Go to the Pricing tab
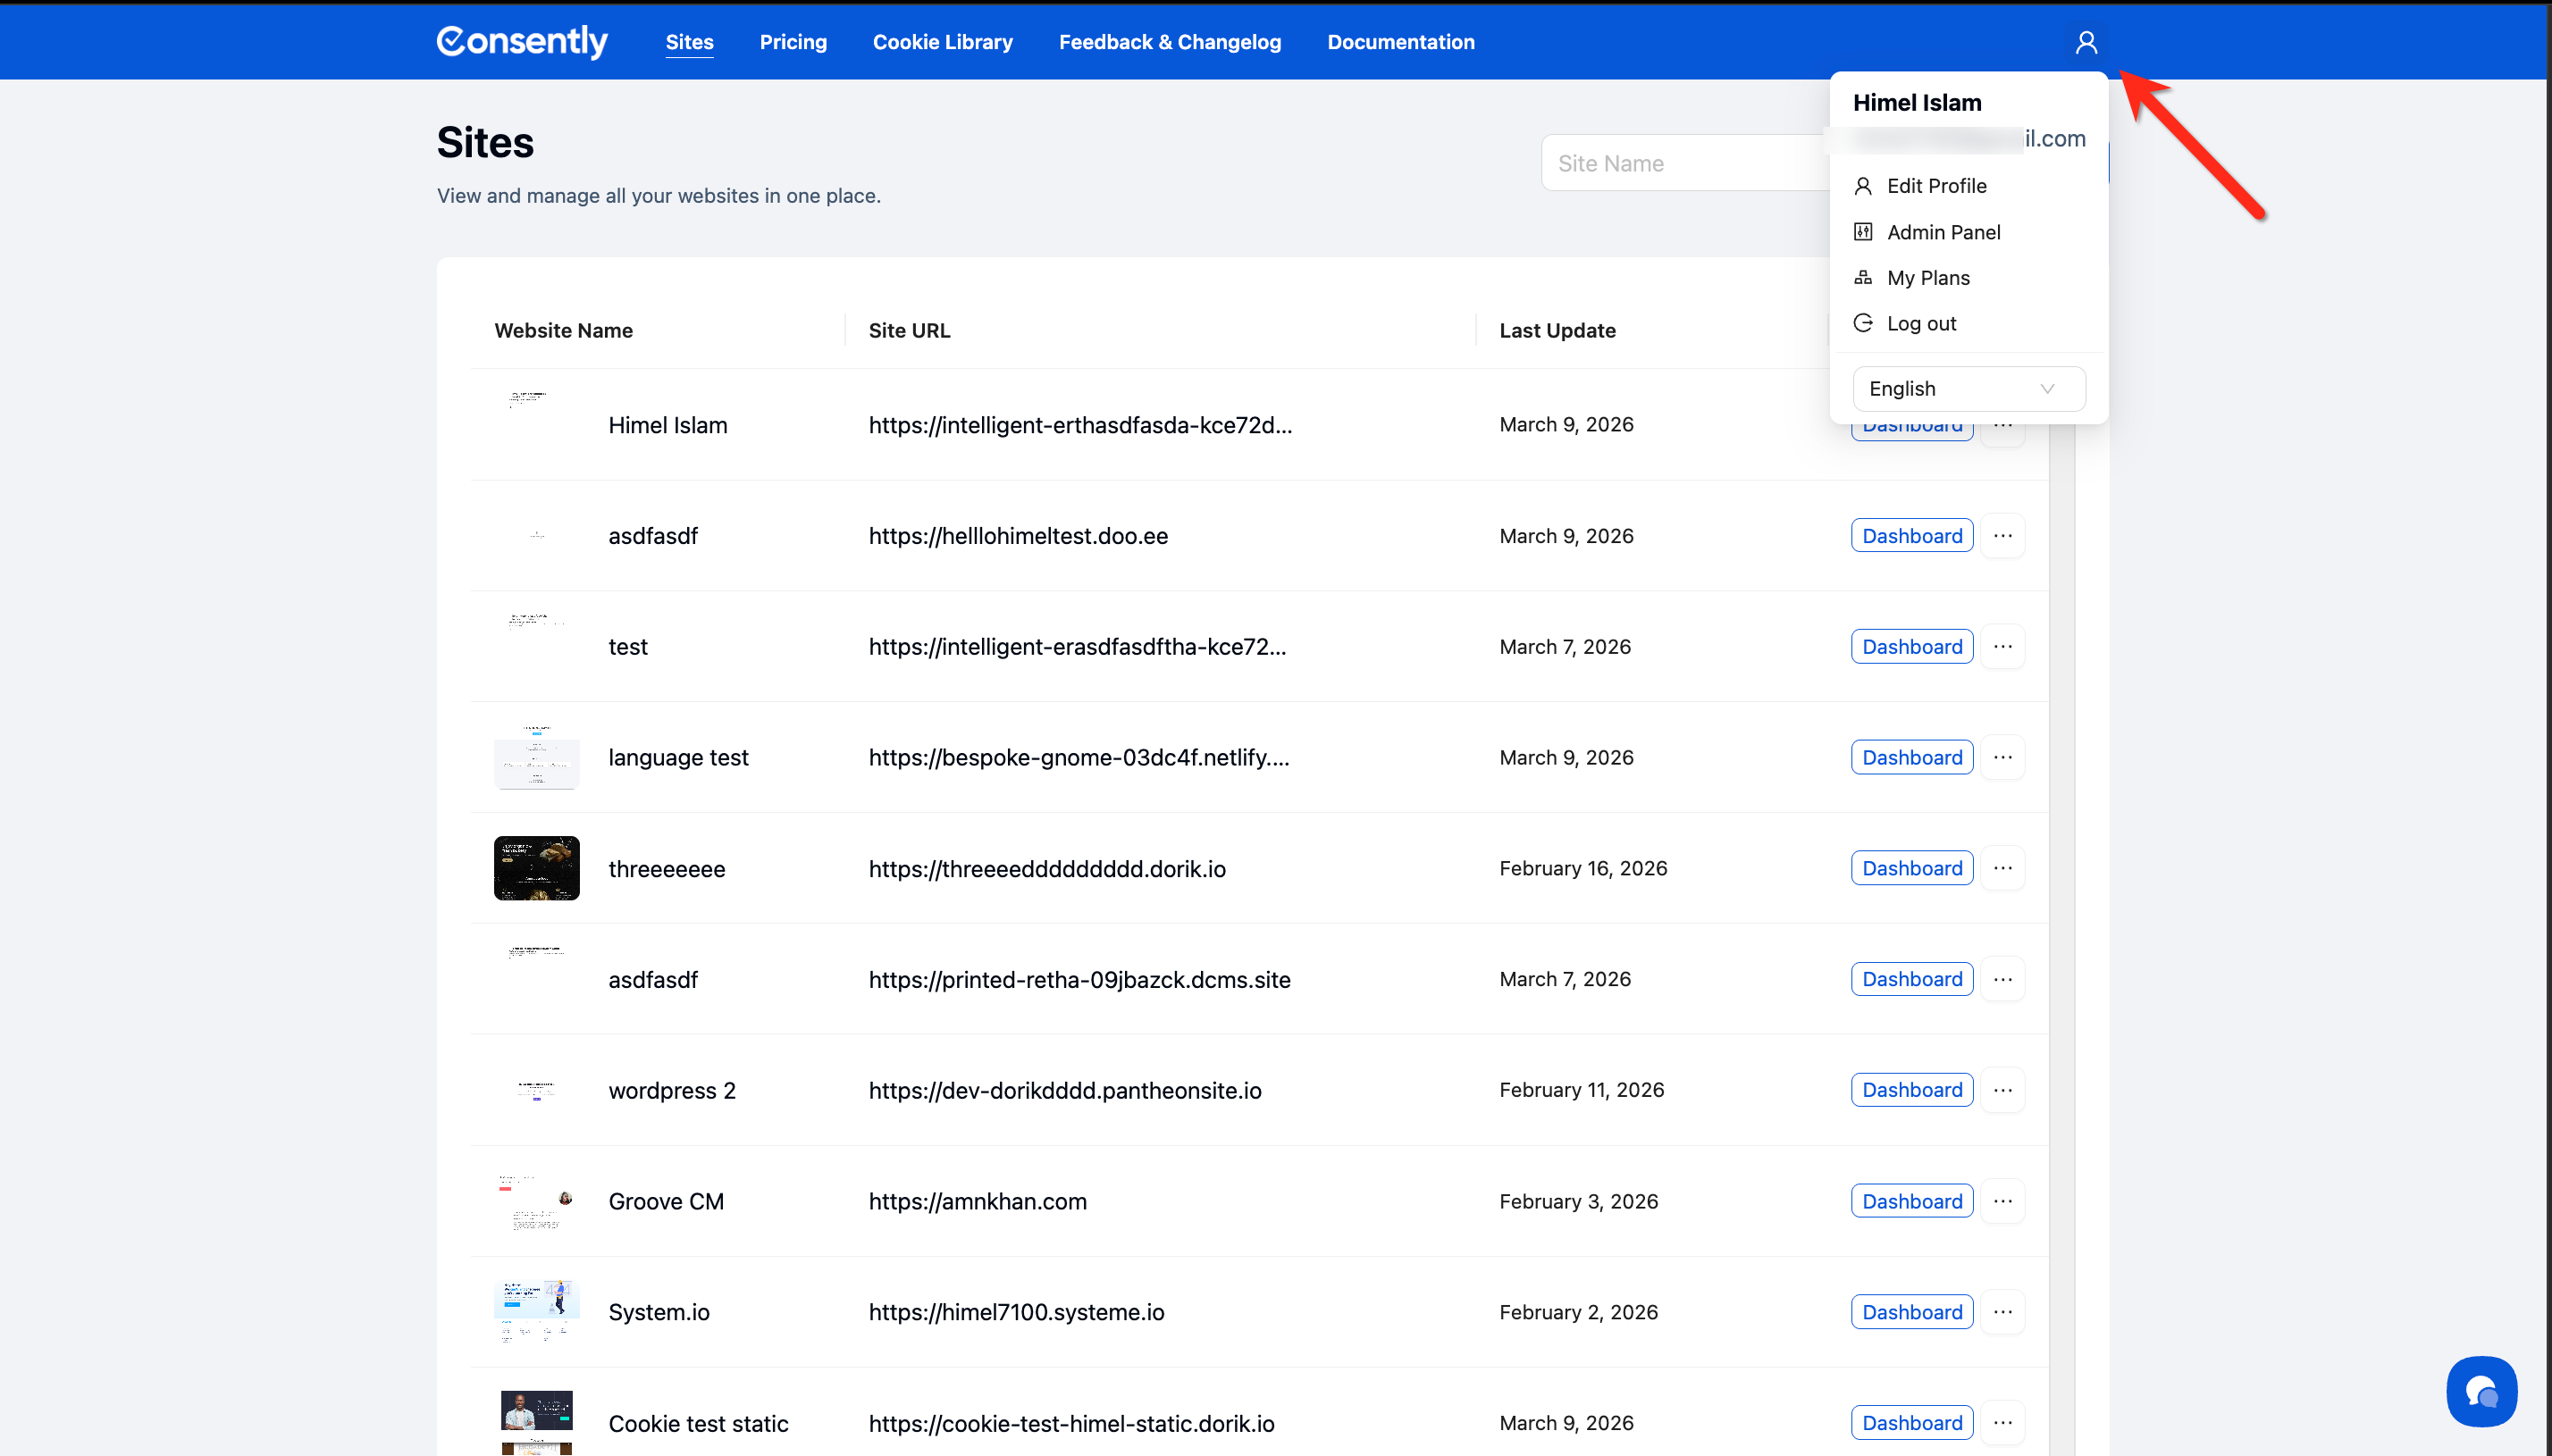The width and height of the screenshot is (2552, 1456). pyautogui.click(x=793, y=42)
